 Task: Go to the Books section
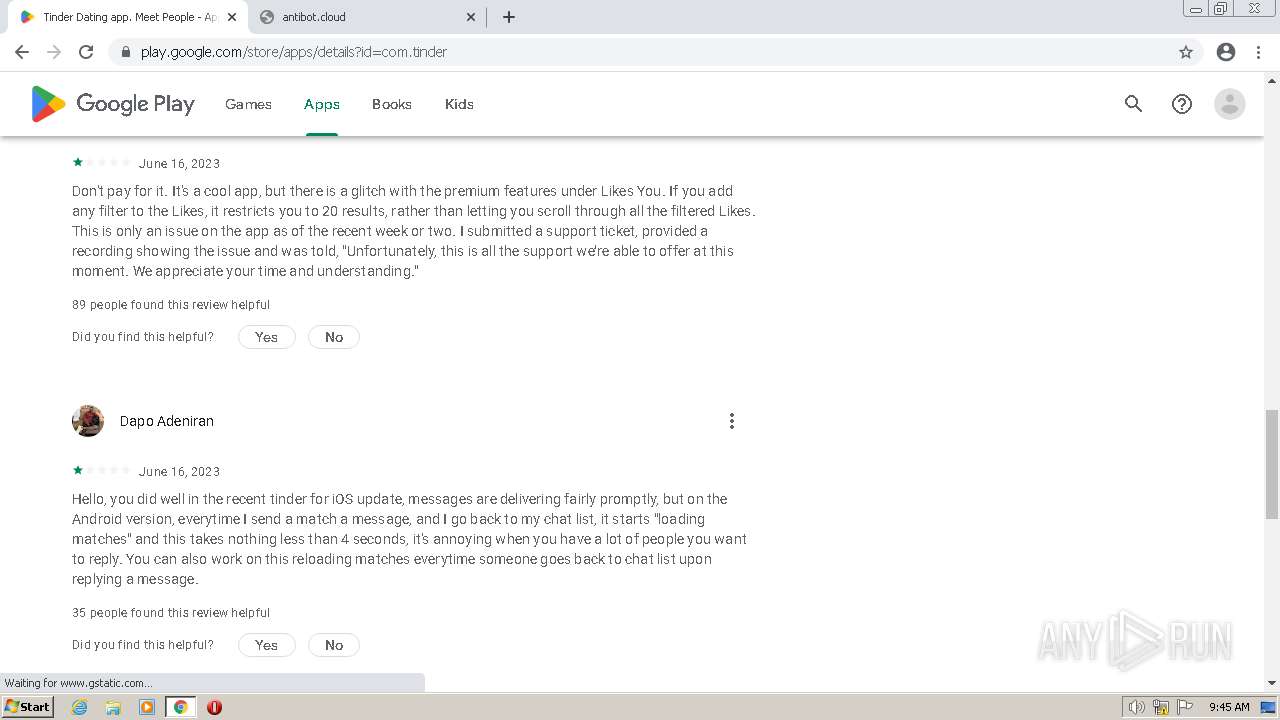pos(392,104)
